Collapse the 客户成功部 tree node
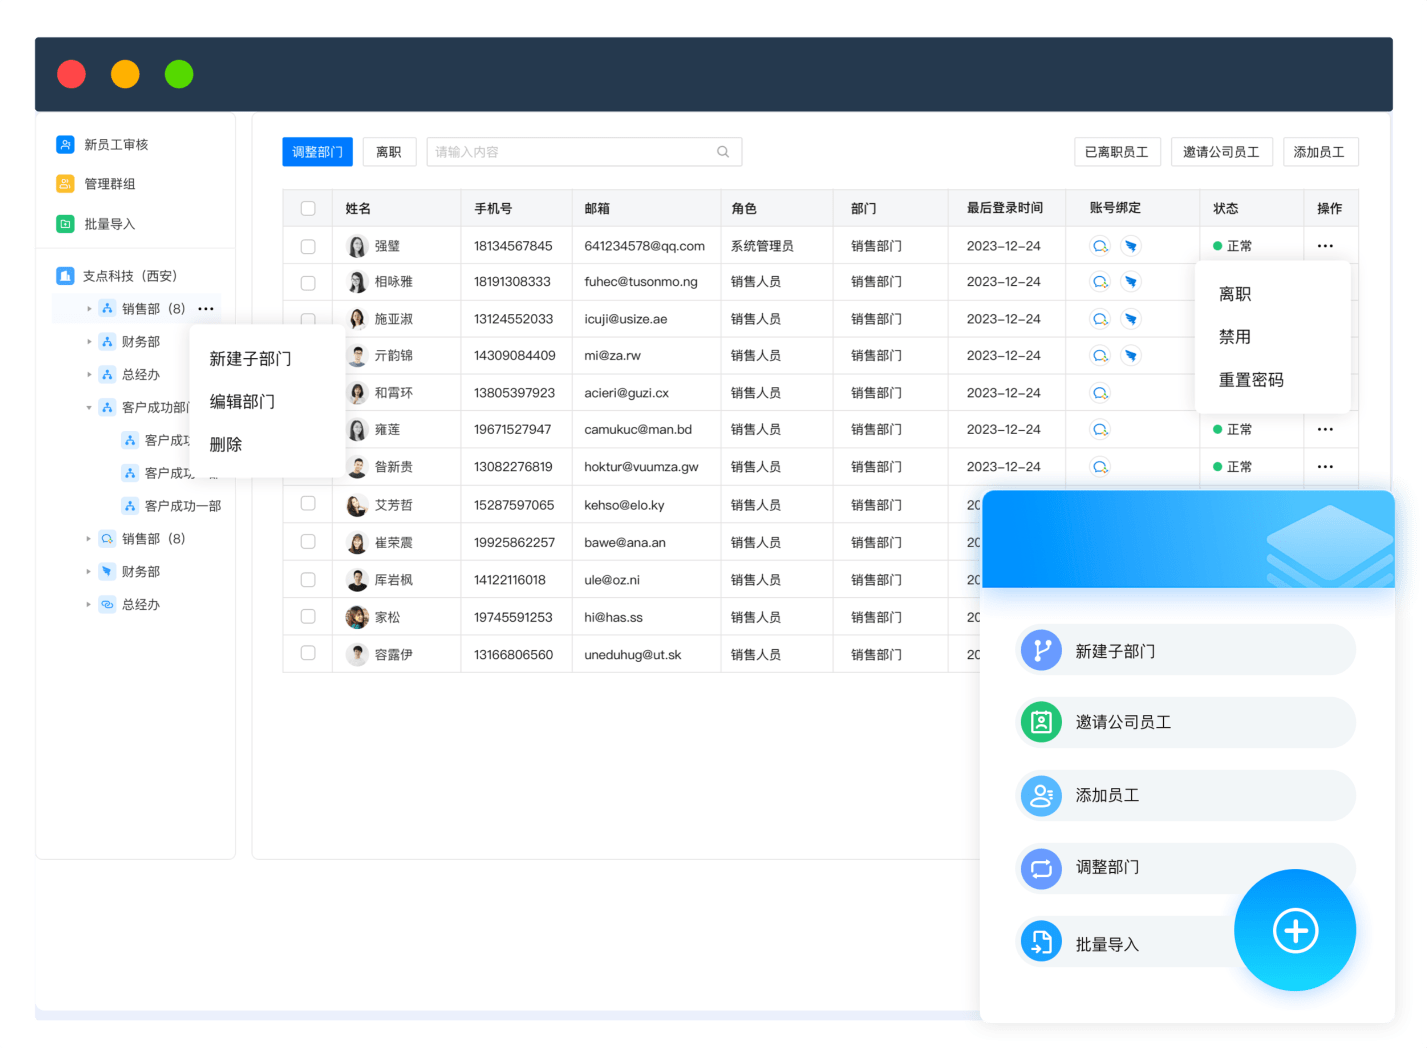1427x1048 pixels. click(x=89, y=408)
